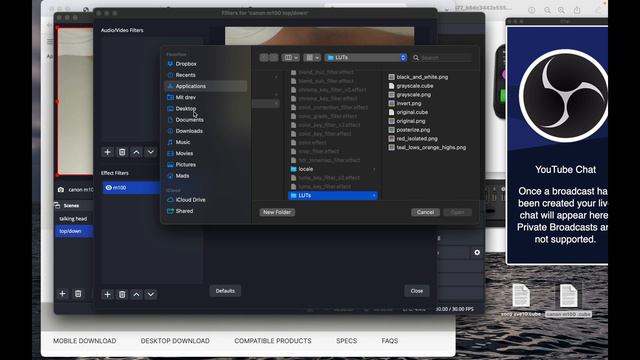Screen dimensions: 640x360
Task: Open Pictures in the sidebar
Action: tap(186, 164)
